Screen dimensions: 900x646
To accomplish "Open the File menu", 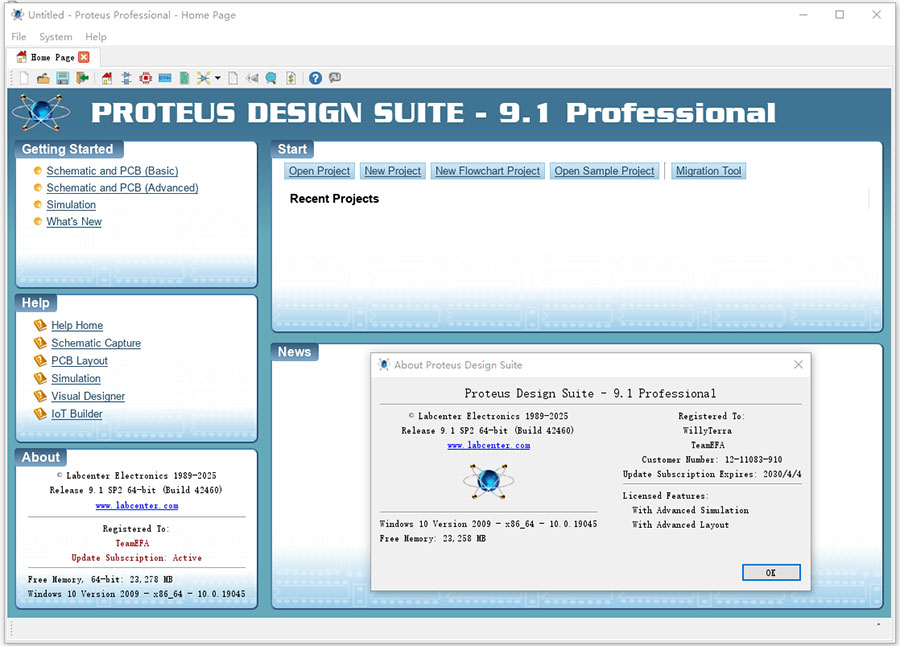I will pos(19,37).
